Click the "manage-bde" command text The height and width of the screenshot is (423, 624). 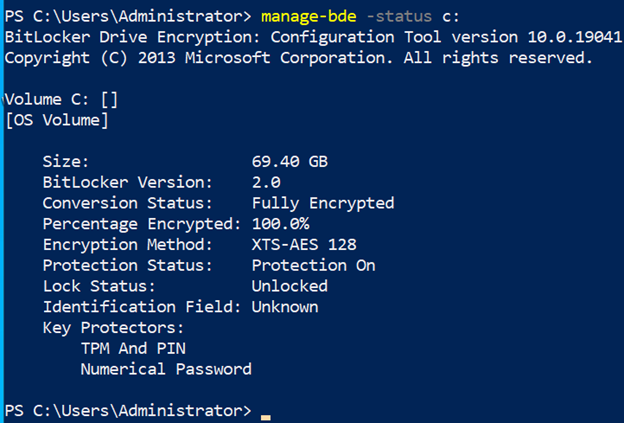click(x=311, y=16)
